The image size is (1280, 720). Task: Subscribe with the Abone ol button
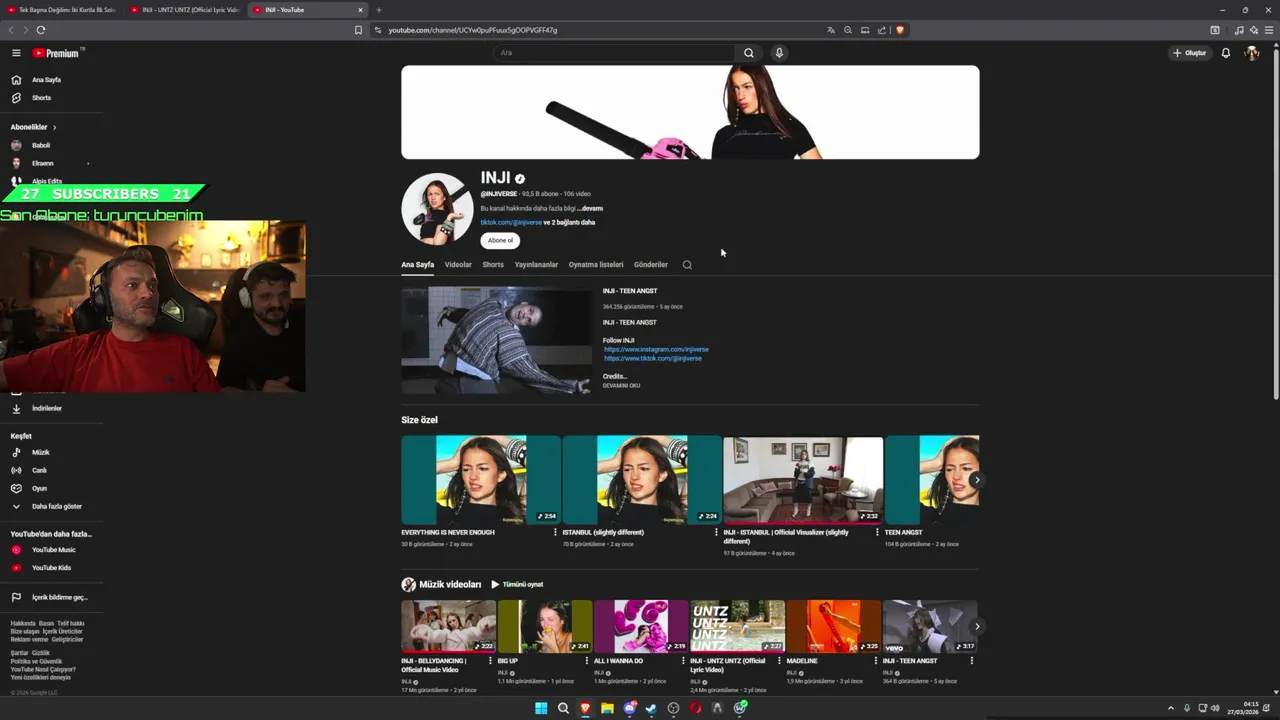[x=500, y=240]
